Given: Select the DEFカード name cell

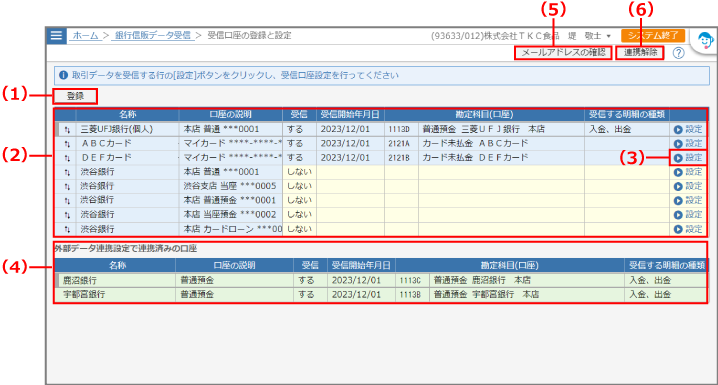Looking at the screenshot, I should click(127, 158).
